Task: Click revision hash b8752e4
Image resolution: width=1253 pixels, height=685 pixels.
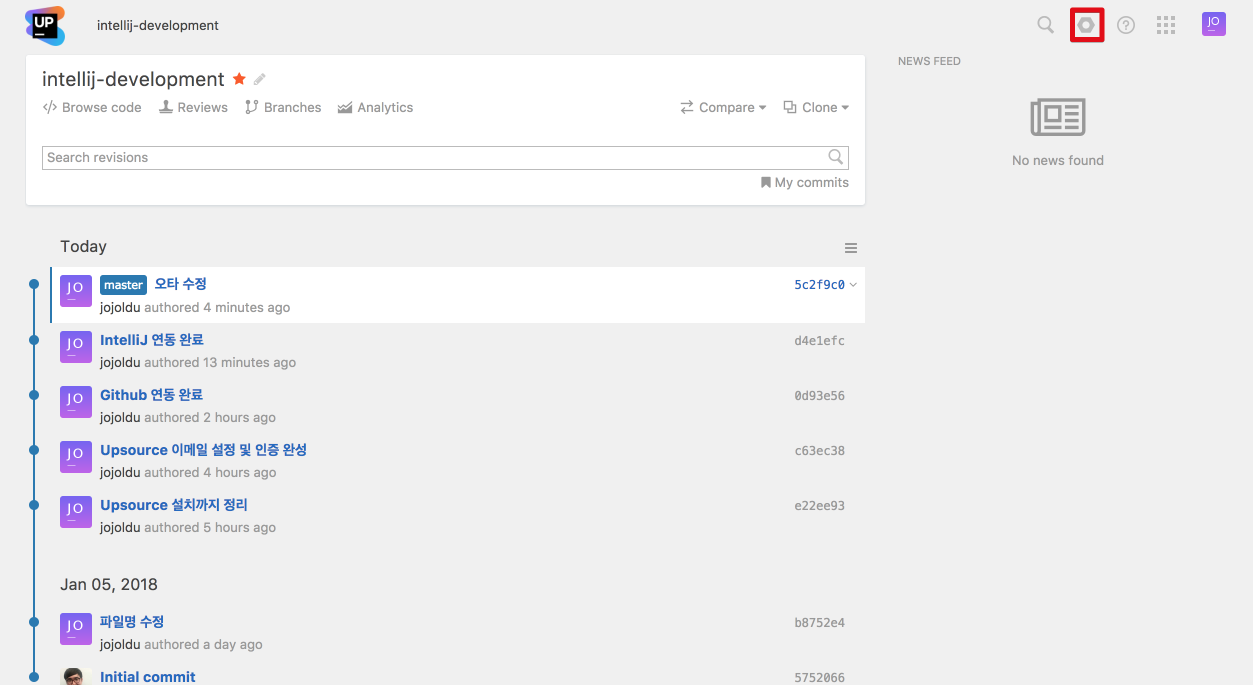Action: click(x=819, y=623)
